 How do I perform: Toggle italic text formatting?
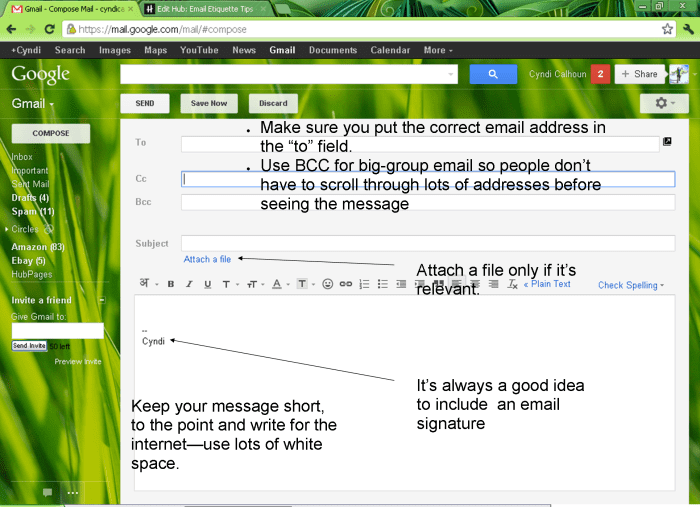[x=189, y=284]
